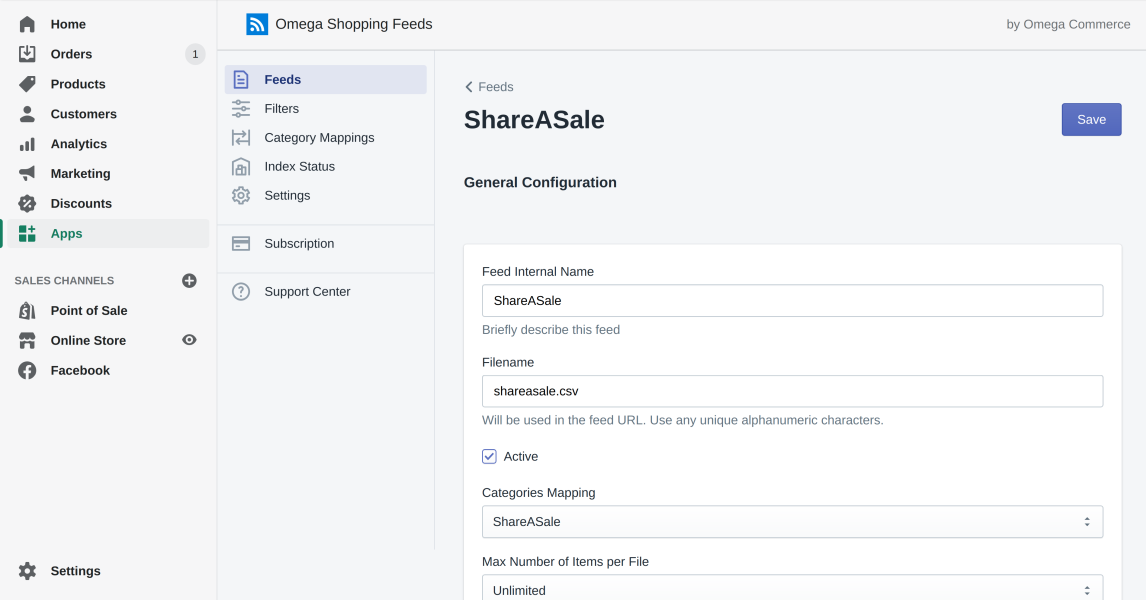
Task: Open the Categories Mapping dropdown
Action: 792,522
